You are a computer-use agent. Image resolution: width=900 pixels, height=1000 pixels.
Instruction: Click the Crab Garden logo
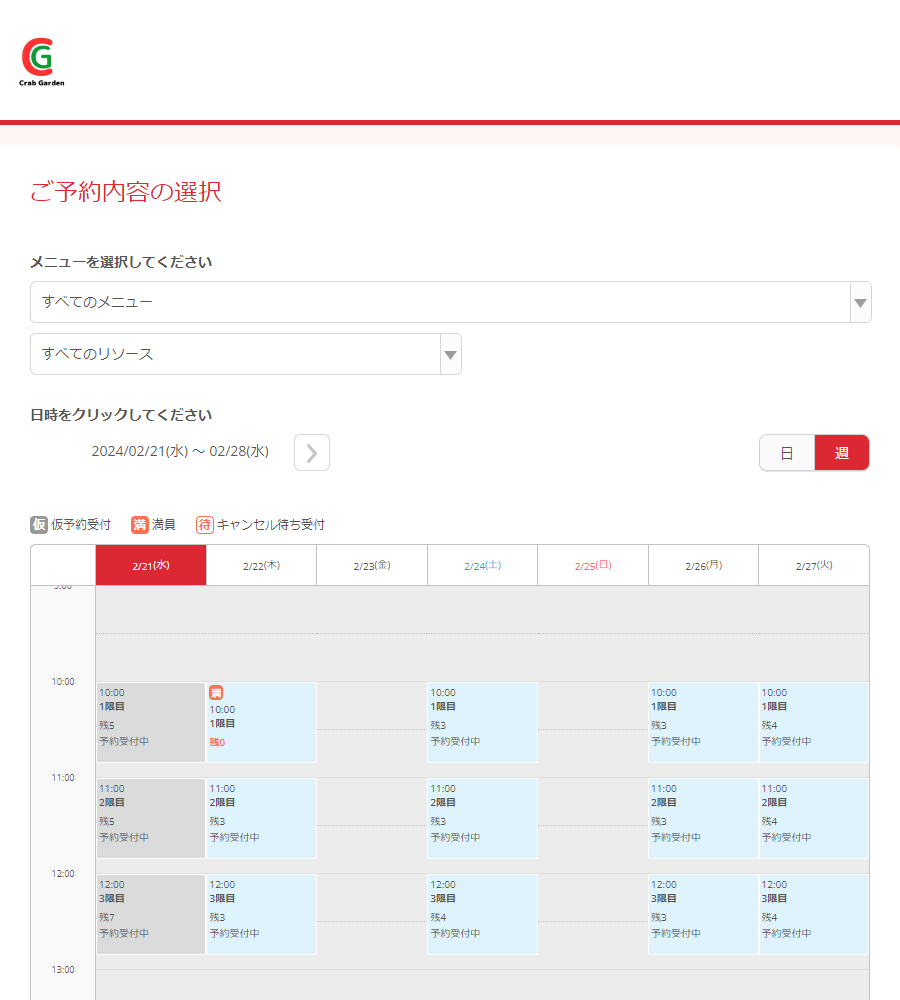point(41,62)
